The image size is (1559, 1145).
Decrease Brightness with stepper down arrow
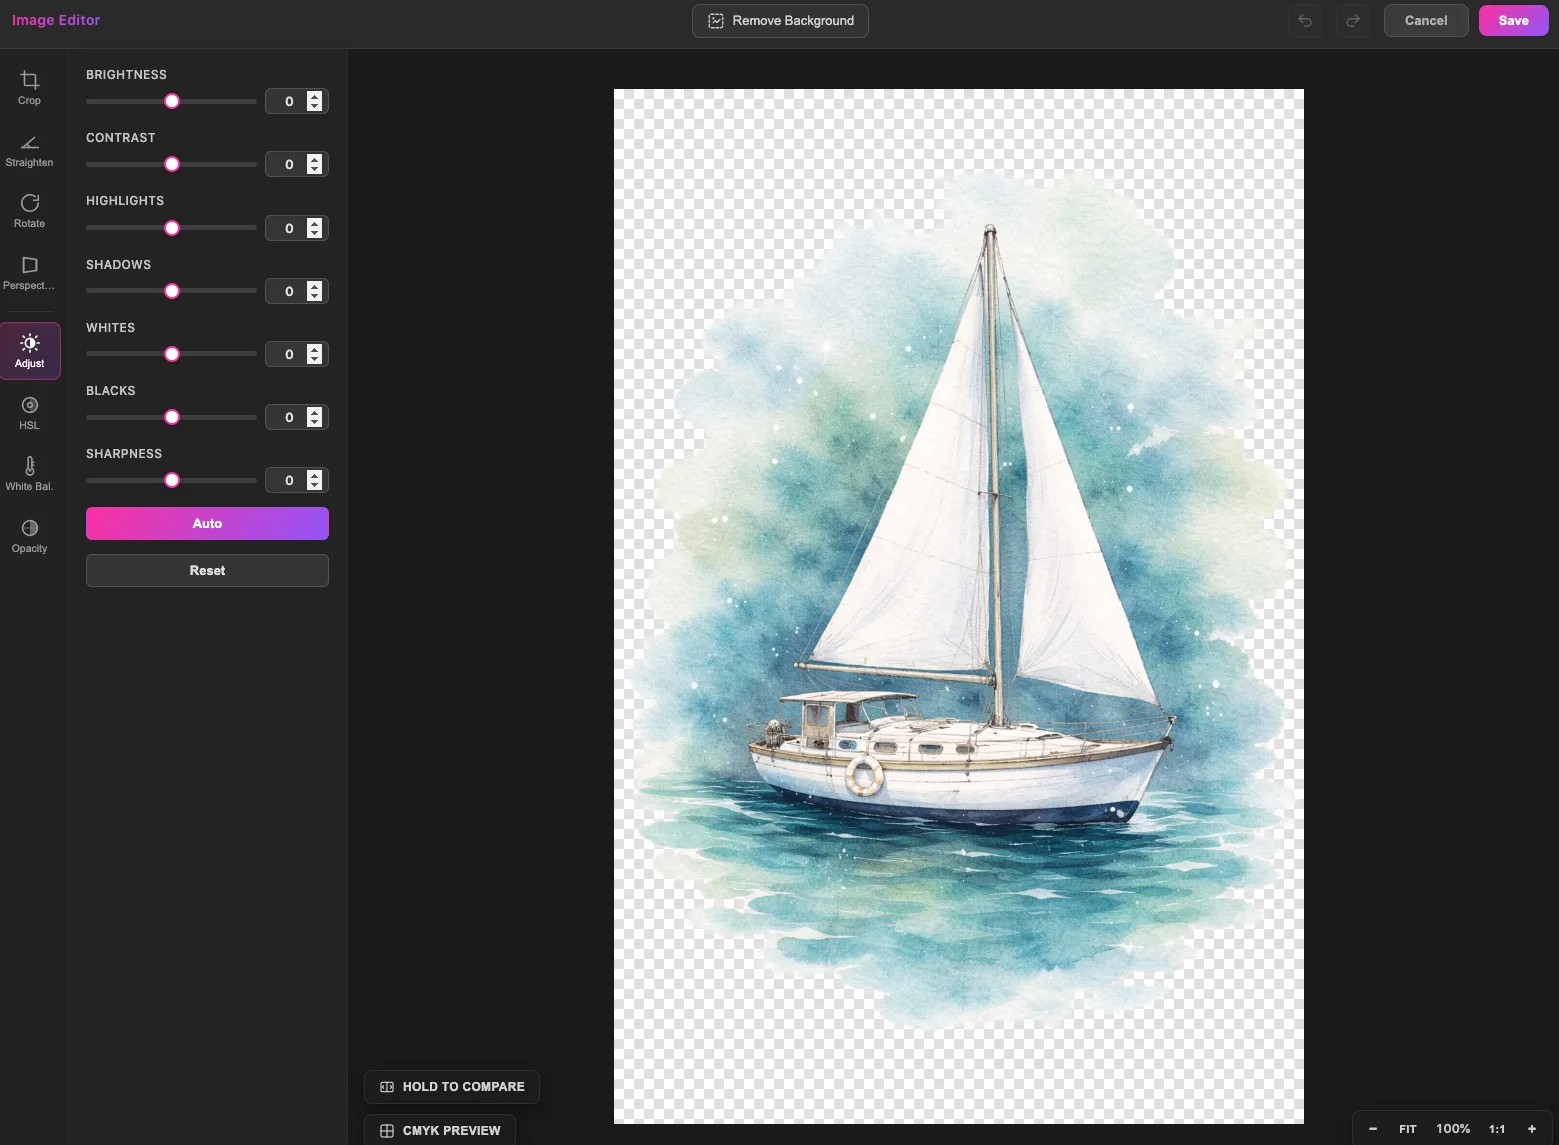[x=315, y=106]
